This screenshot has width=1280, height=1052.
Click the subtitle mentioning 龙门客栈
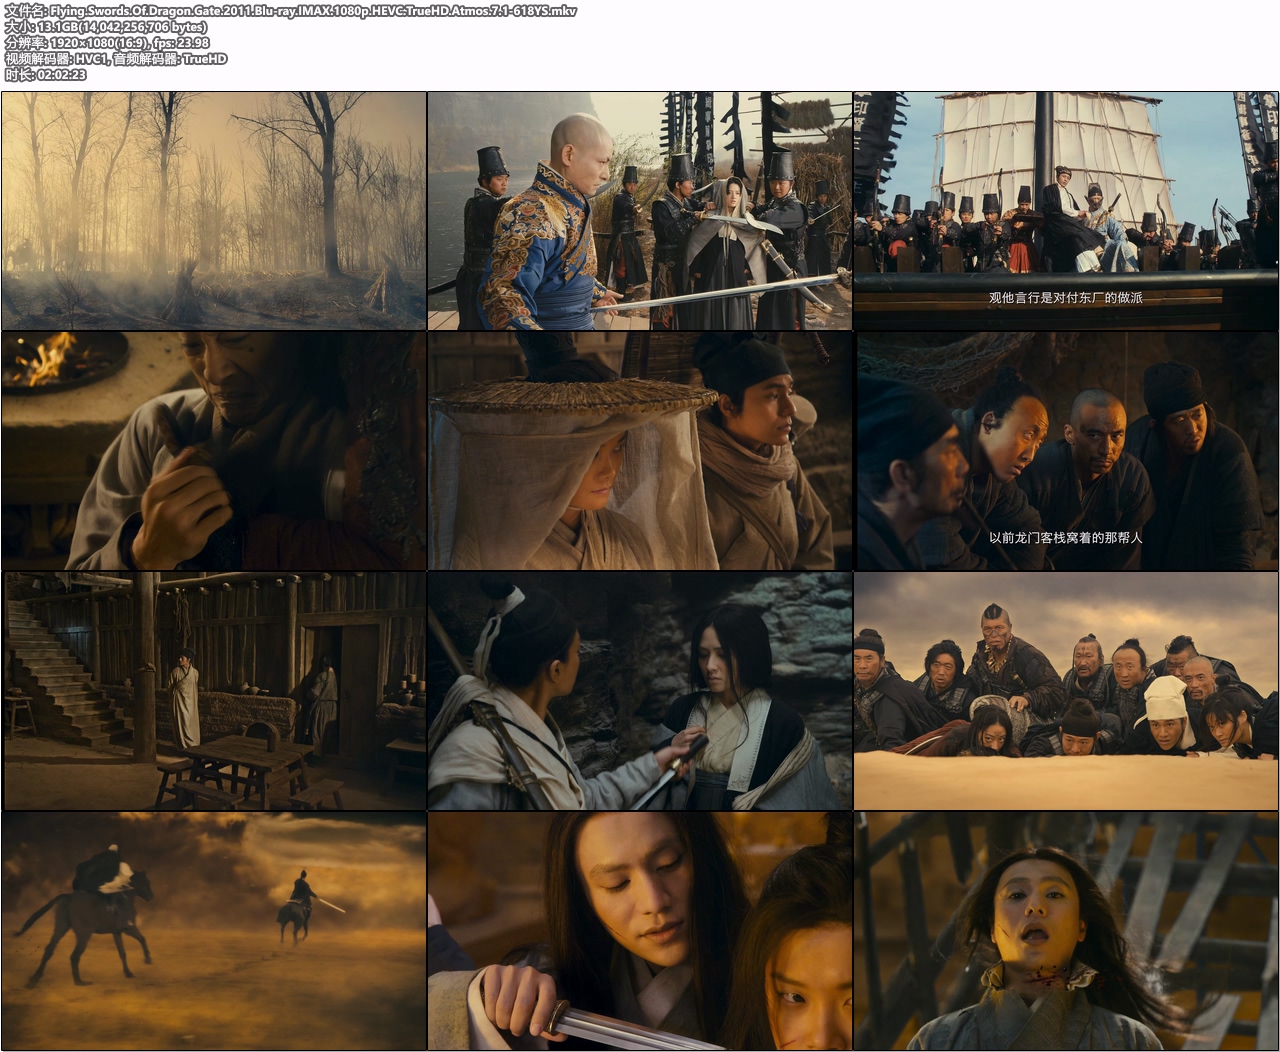(1065, 538)
